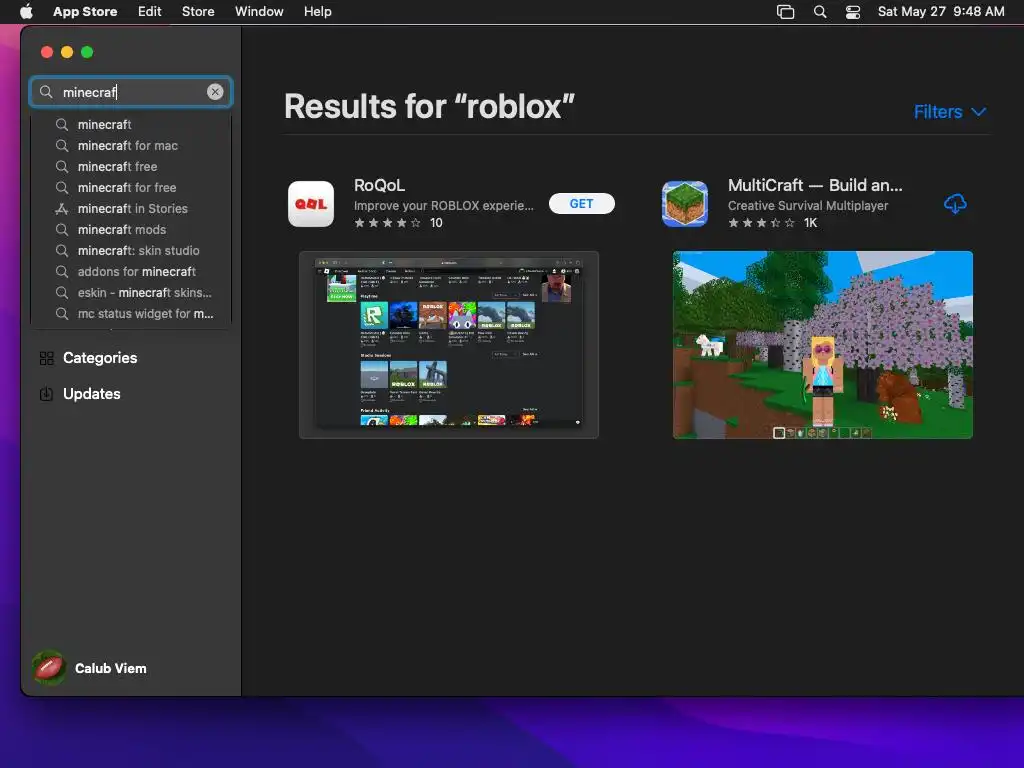This screenshot has height=768, width=1024.
Task: Clear the search field text
Action: [x=215, y=92]
